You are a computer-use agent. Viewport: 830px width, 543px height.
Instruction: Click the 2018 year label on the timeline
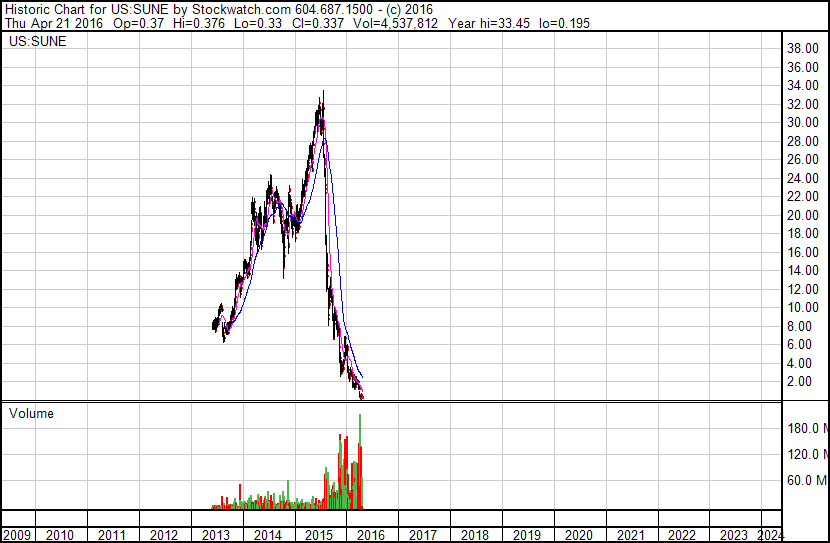(x=475, y=535)
